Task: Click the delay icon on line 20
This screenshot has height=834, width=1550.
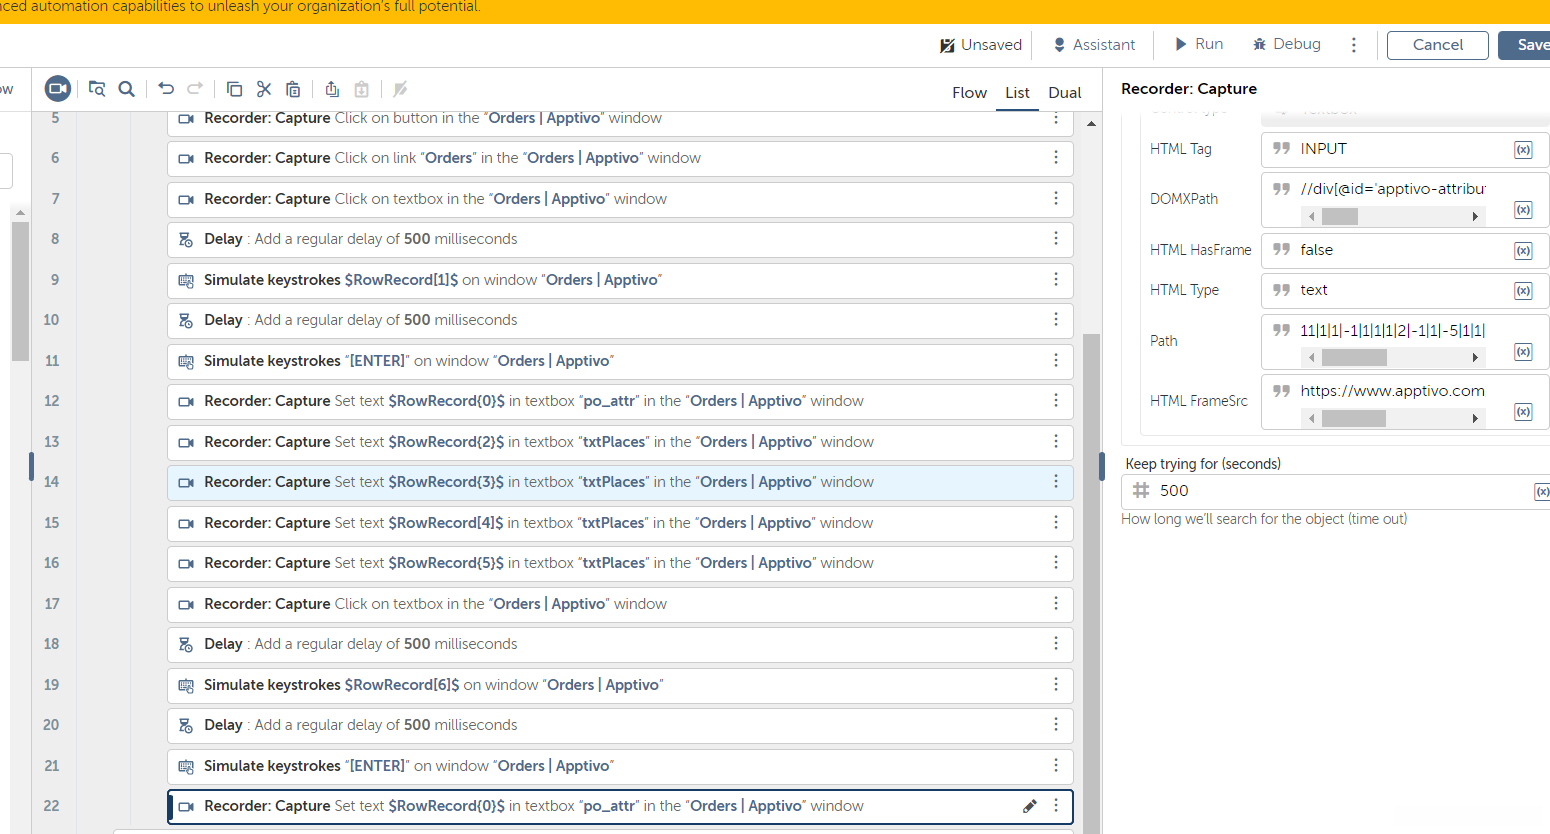Action: coord(186,726)
